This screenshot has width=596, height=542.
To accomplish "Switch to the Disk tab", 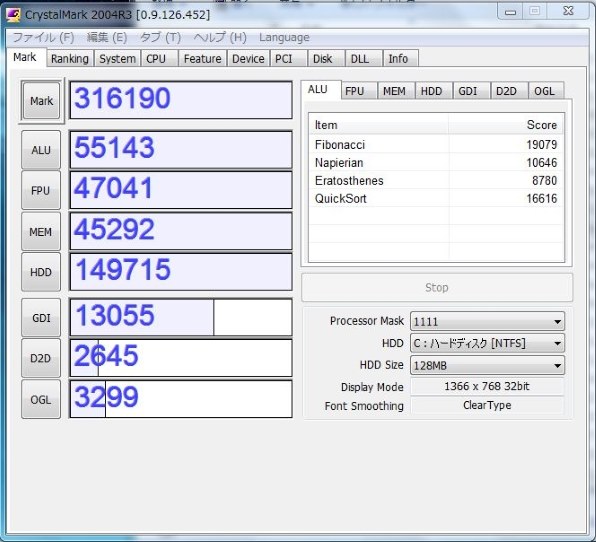I will click(x=326, y=59).
